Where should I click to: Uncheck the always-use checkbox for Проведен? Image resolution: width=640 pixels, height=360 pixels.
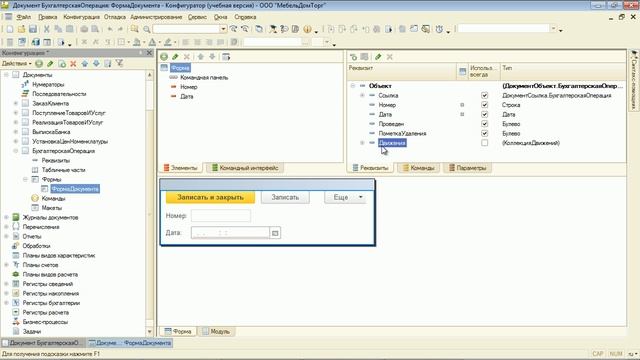pyautogui.click(x=484, y=124)
